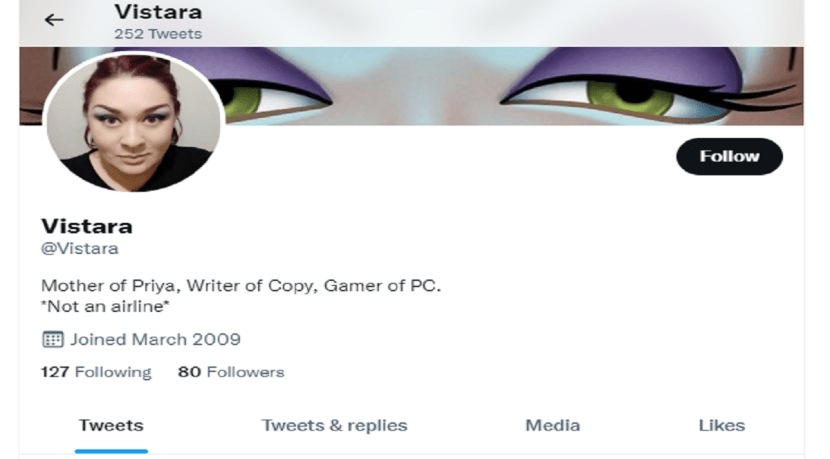This screenshot has height=459, width=830.
Task: Click the joined-date calendar icon
Action: pyautogui.click(x=52, y=339)
